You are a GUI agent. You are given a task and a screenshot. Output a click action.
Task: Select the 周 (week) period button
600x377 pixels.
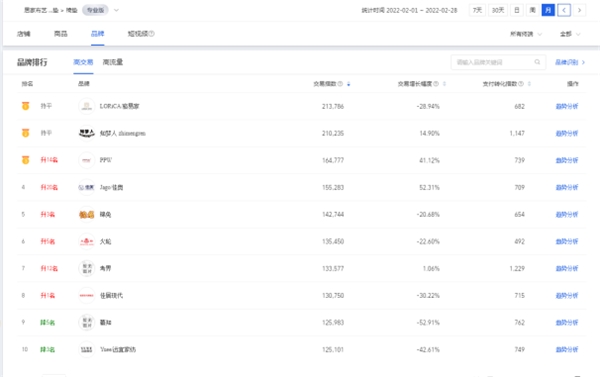[x=532, y=10]
